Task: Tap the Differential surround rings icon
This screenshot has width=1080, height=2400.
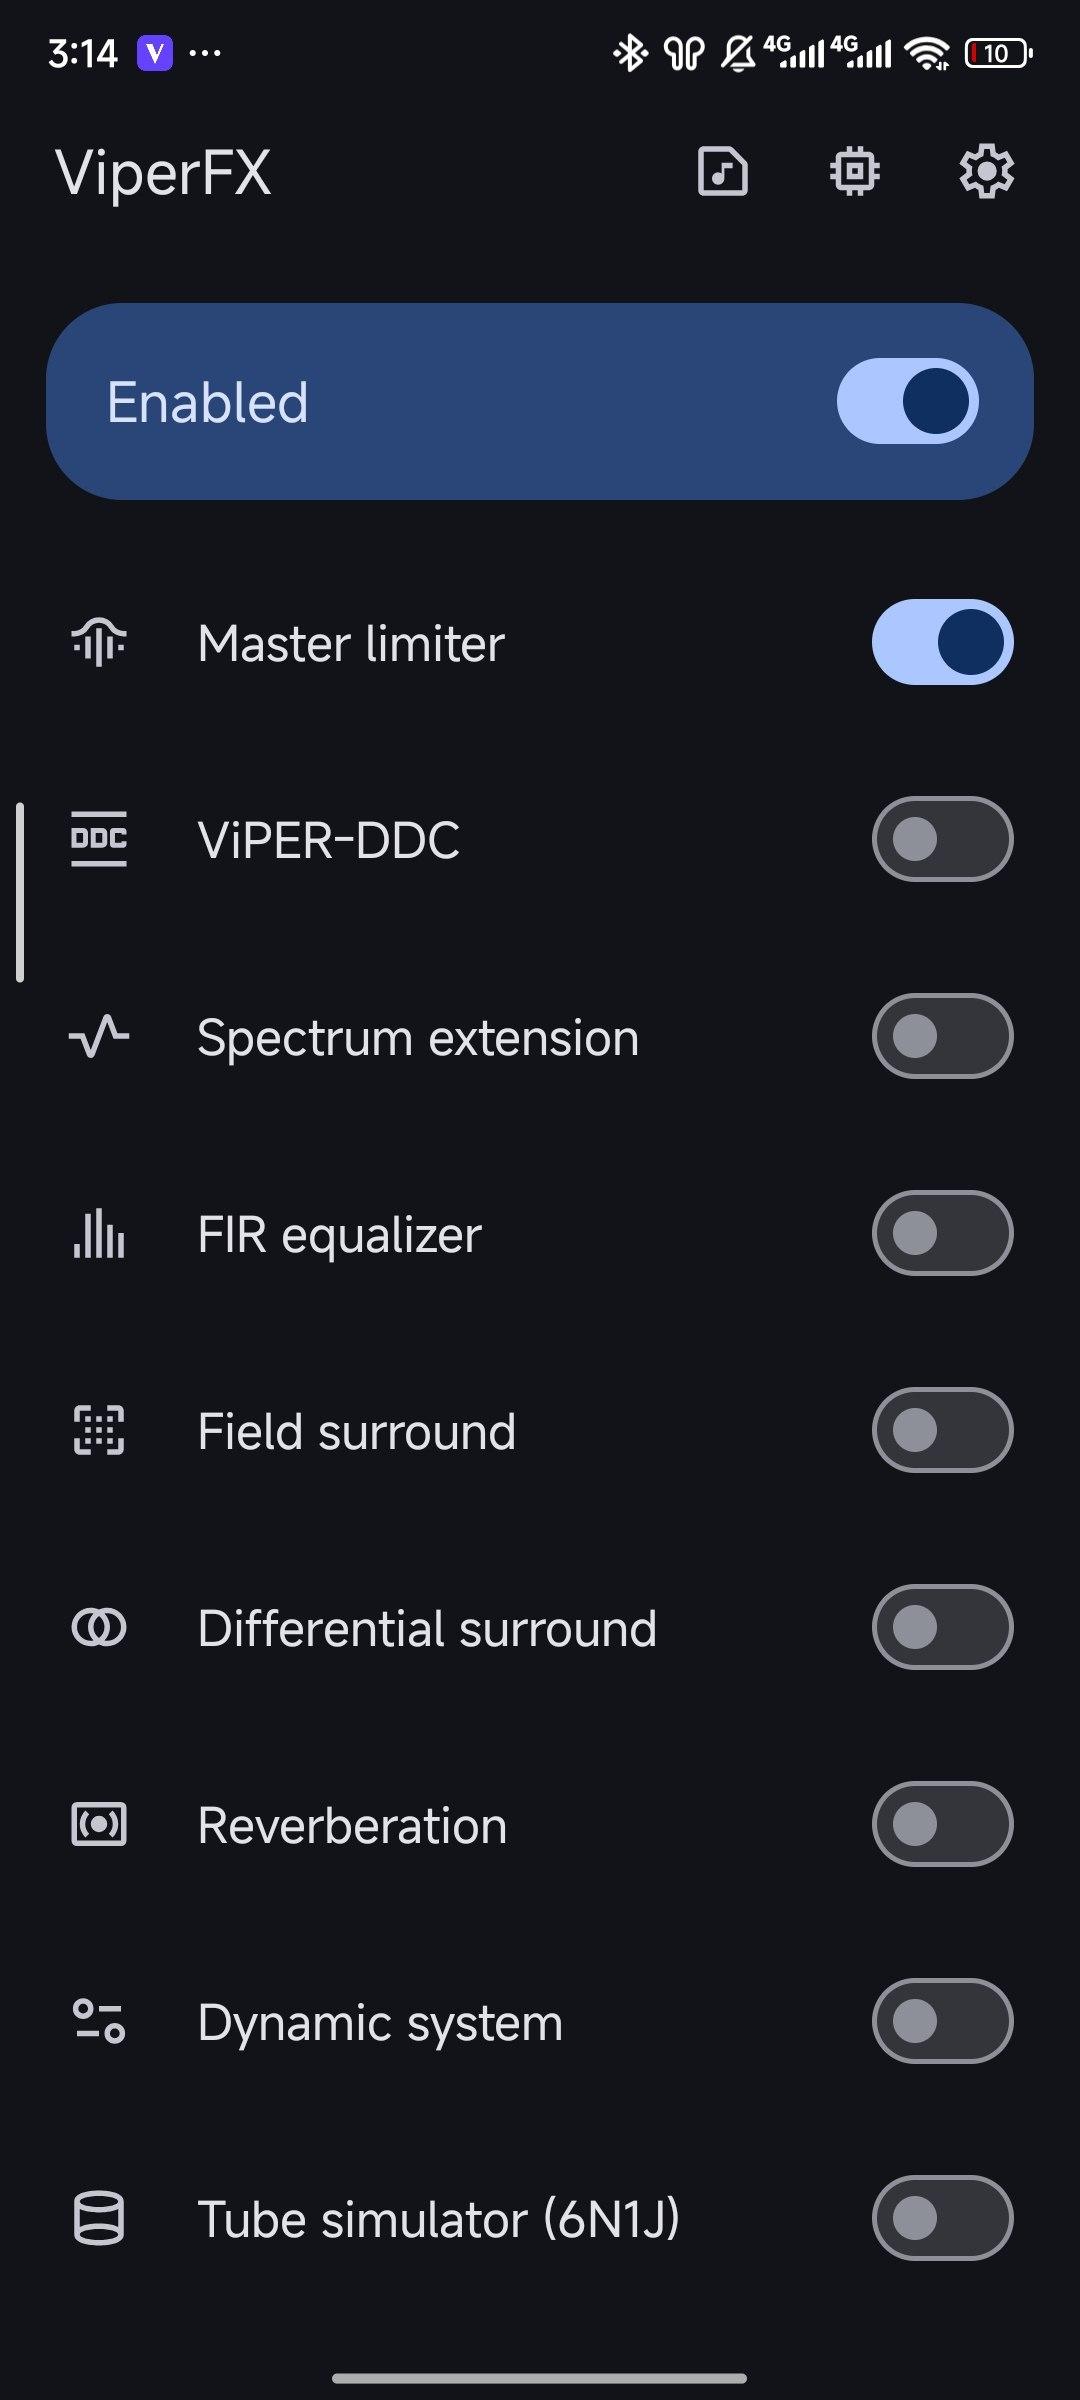Action: coord(99,1627)
